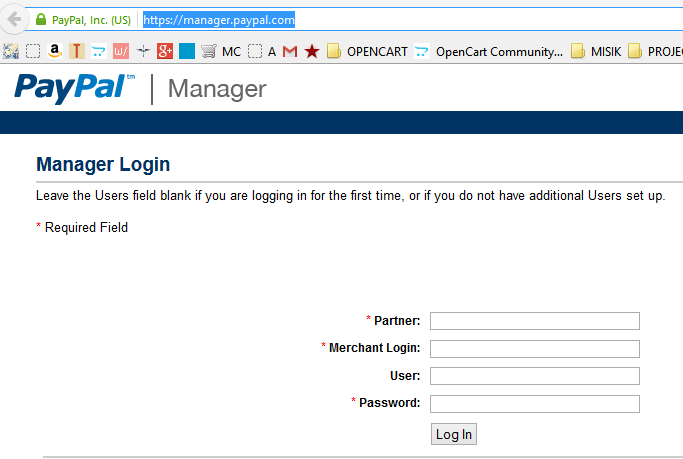The width and height of the screenshot is (683, 459).
Task: Open the tan T bookmark icon
Action: click(x=77, y=51)
